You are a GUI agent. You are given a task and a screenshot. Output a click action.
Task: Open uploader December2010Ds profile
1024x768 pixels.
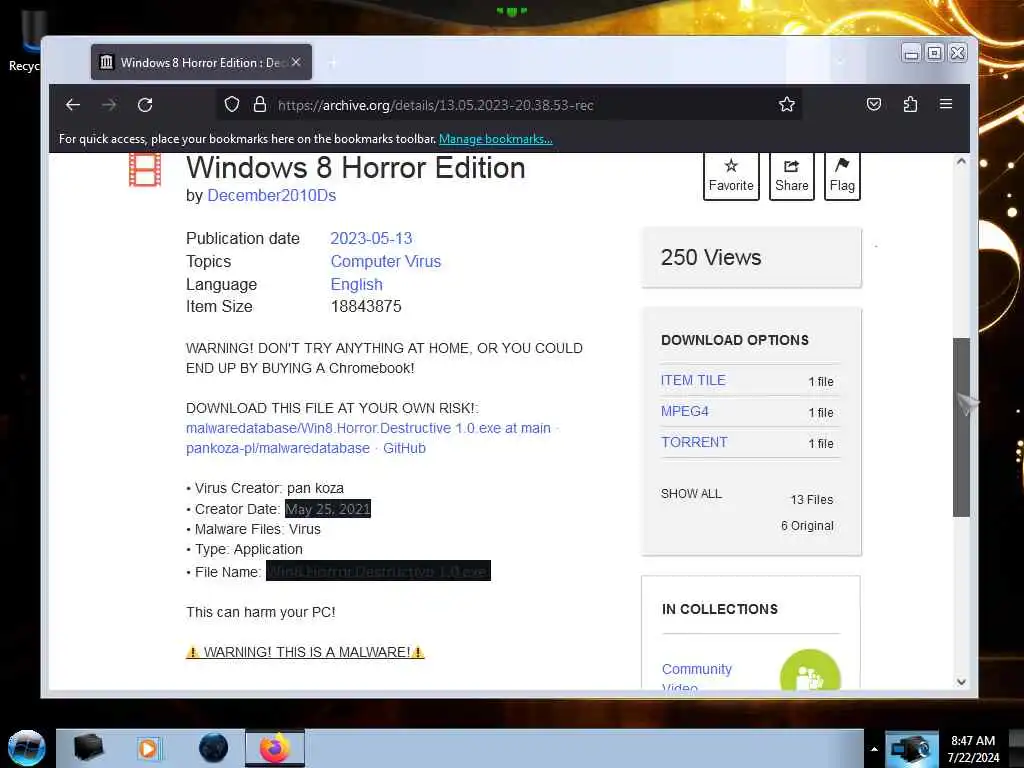click(272, 195)
